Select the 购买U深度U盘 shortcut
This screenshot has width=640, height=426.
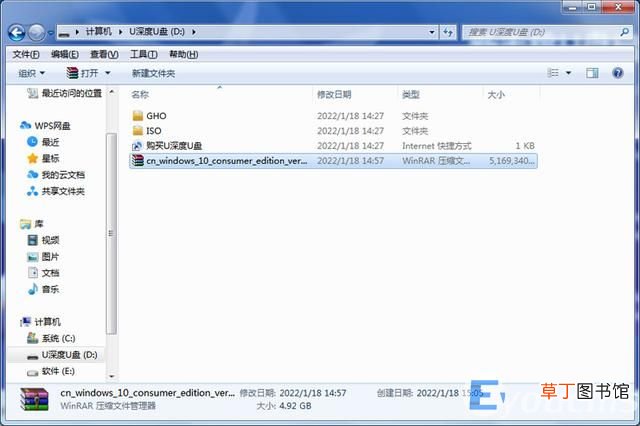(x=167, y=146)
